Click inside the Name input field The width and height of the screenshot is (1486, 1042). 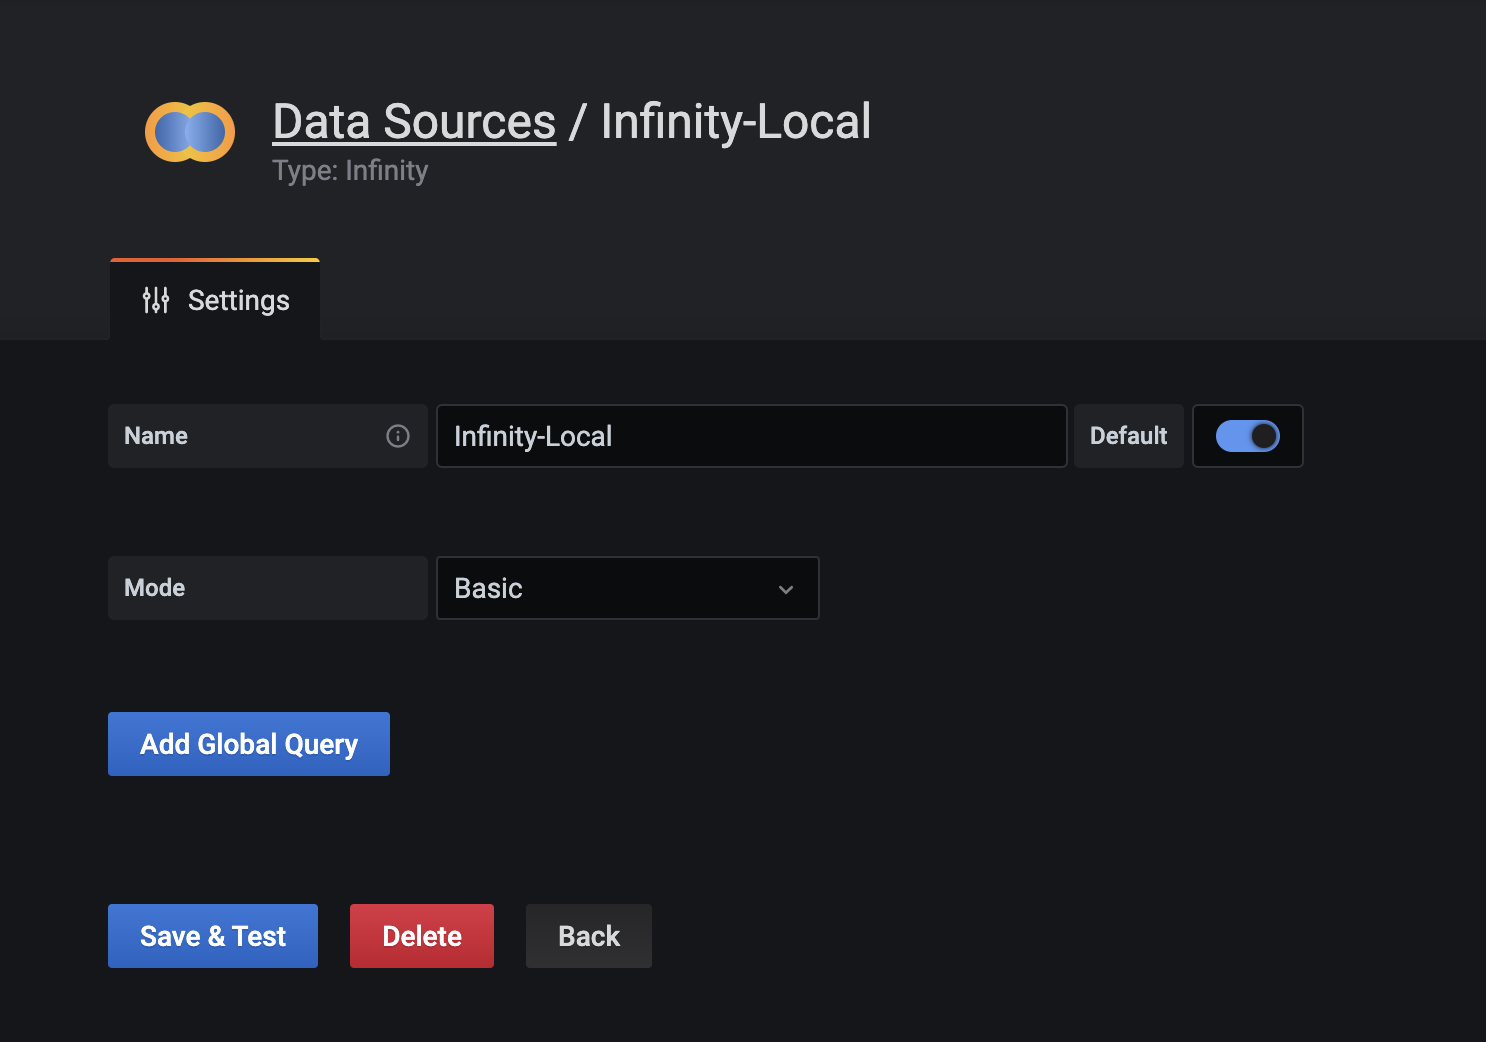click(750, 436)
